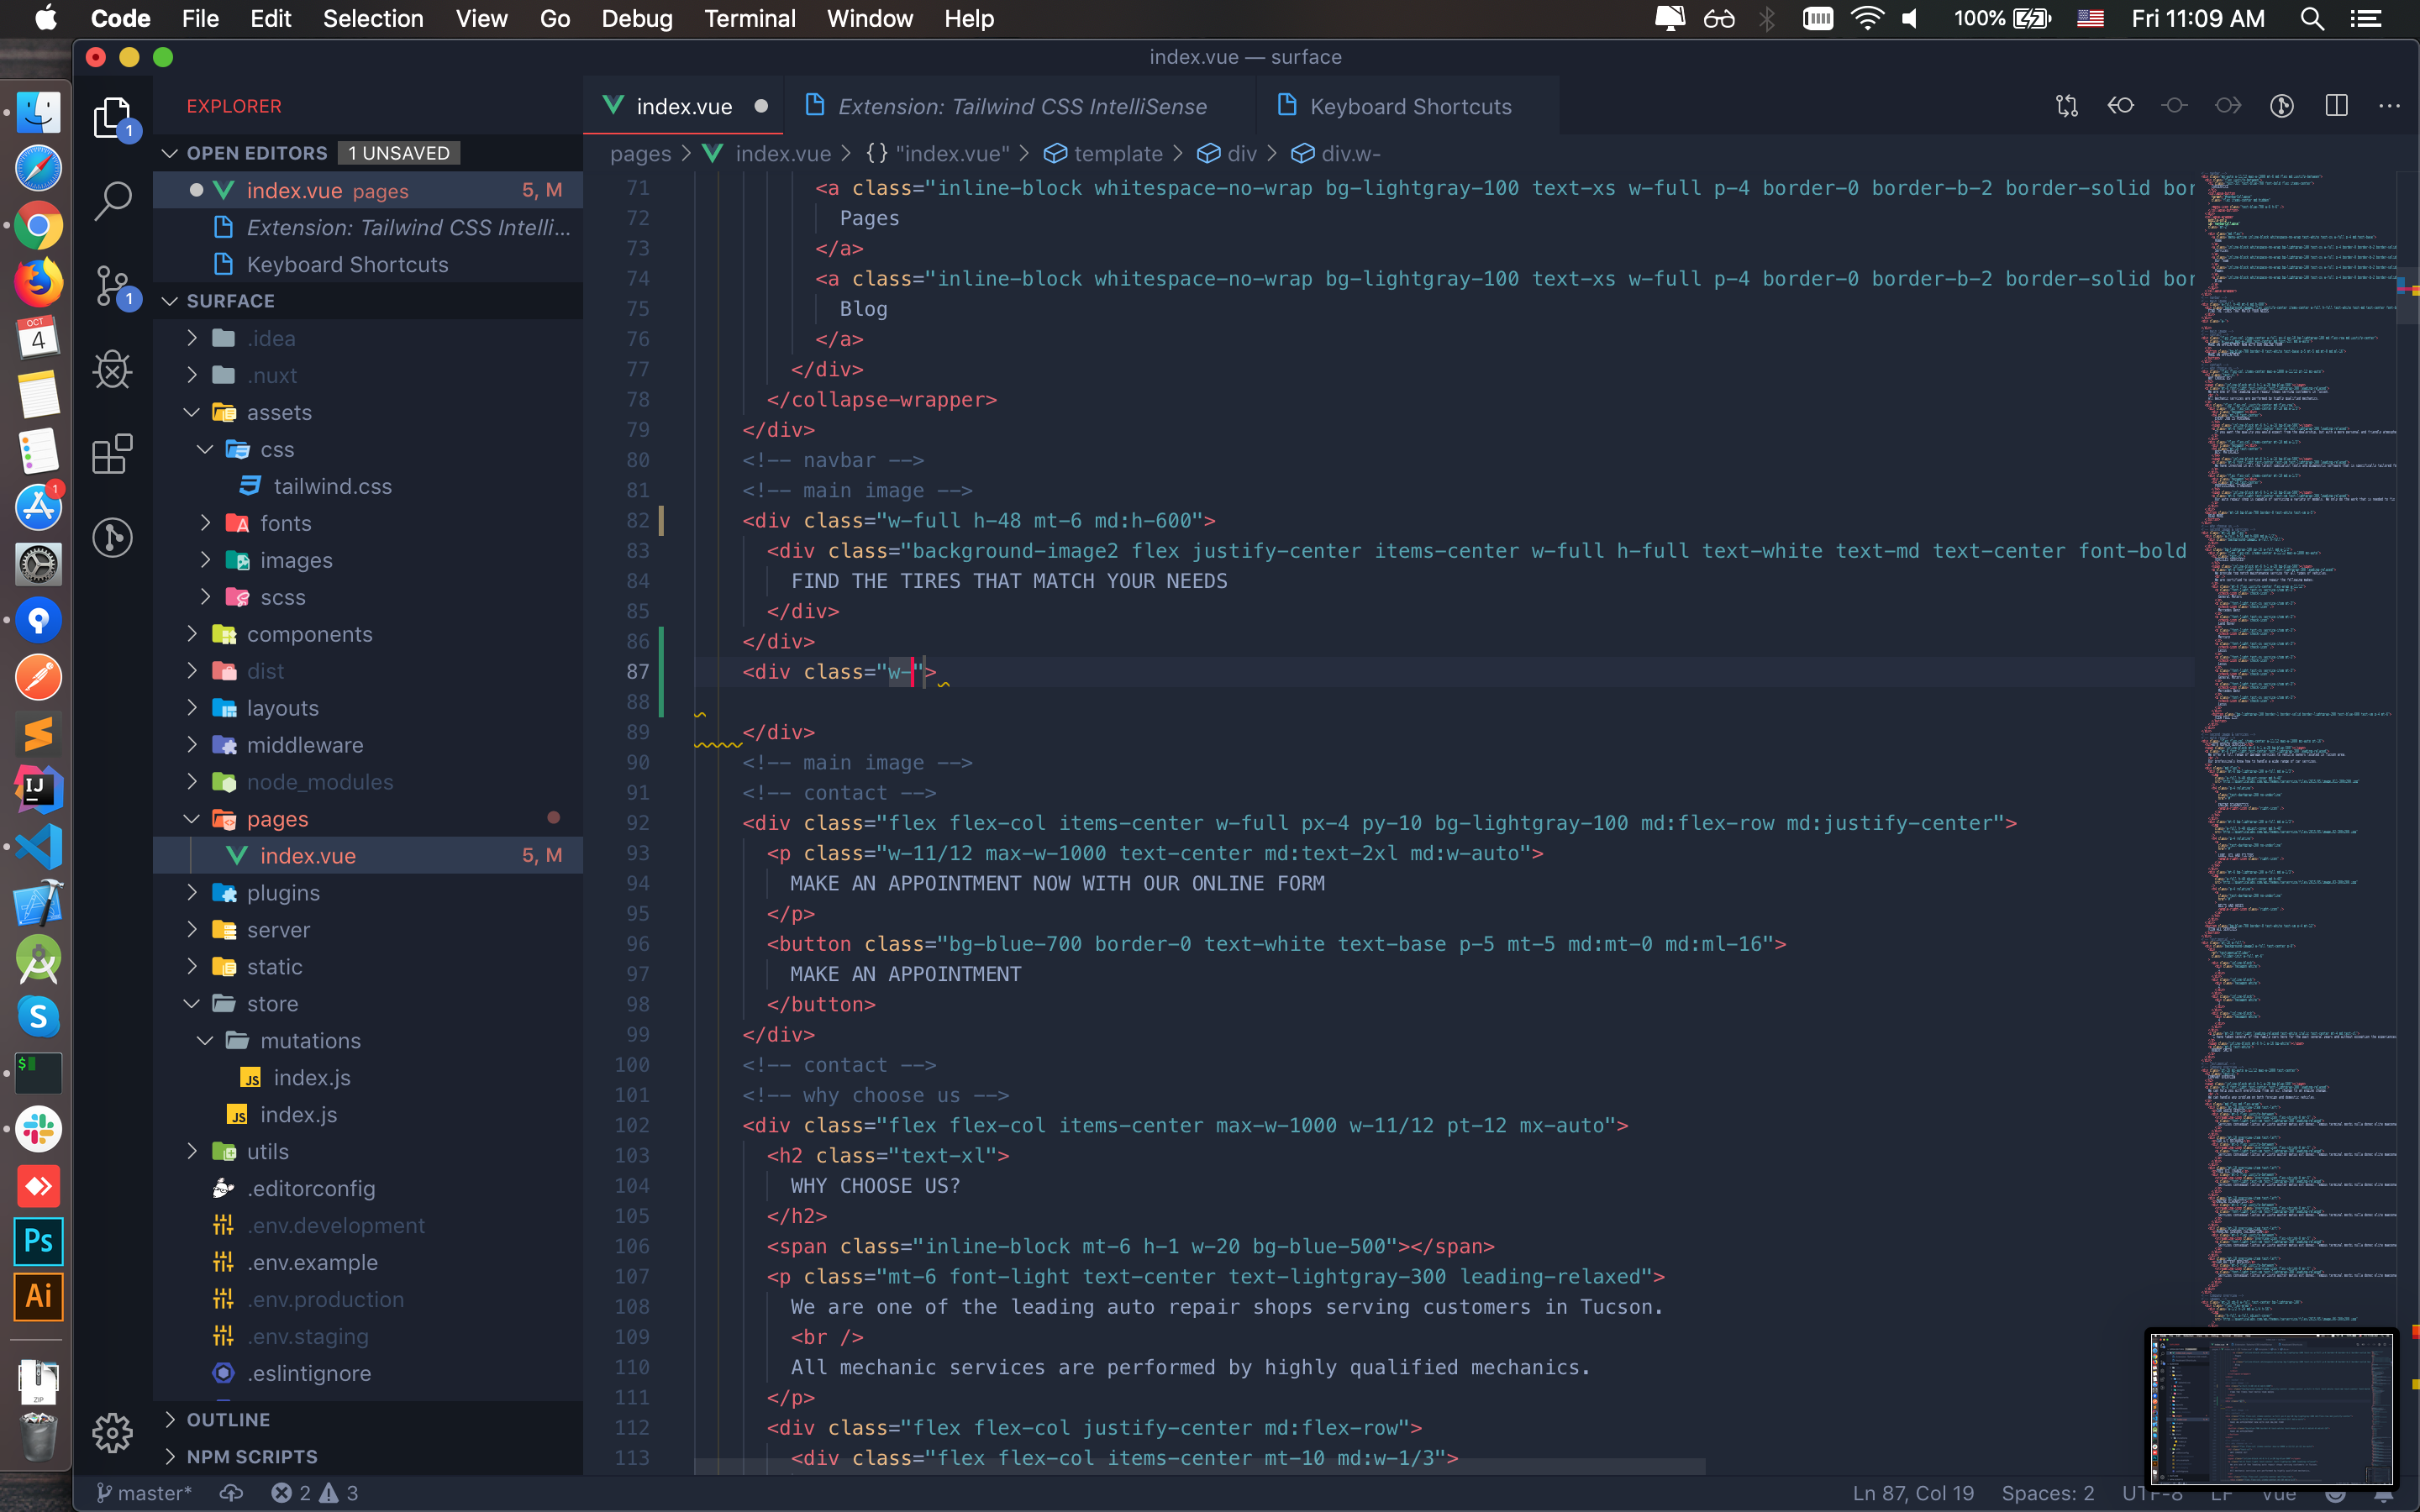
Task: Open the Terminal menu
Action: click(x=749, y=18)
